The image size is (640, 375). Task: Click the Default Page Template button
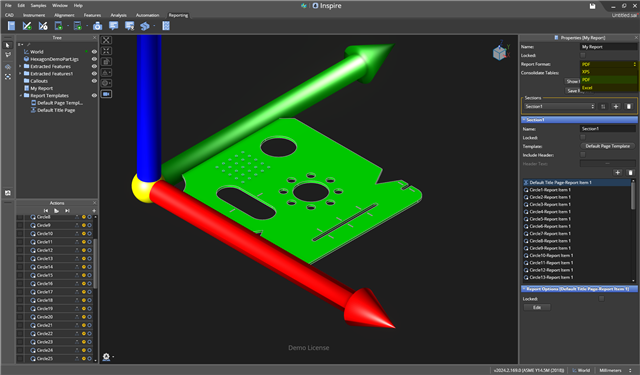coord(607,146)
